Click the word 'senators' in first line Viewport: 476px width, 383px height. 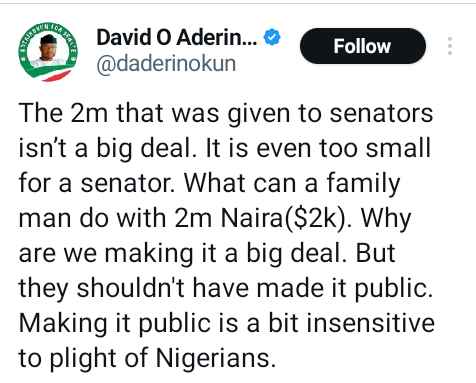381,114
